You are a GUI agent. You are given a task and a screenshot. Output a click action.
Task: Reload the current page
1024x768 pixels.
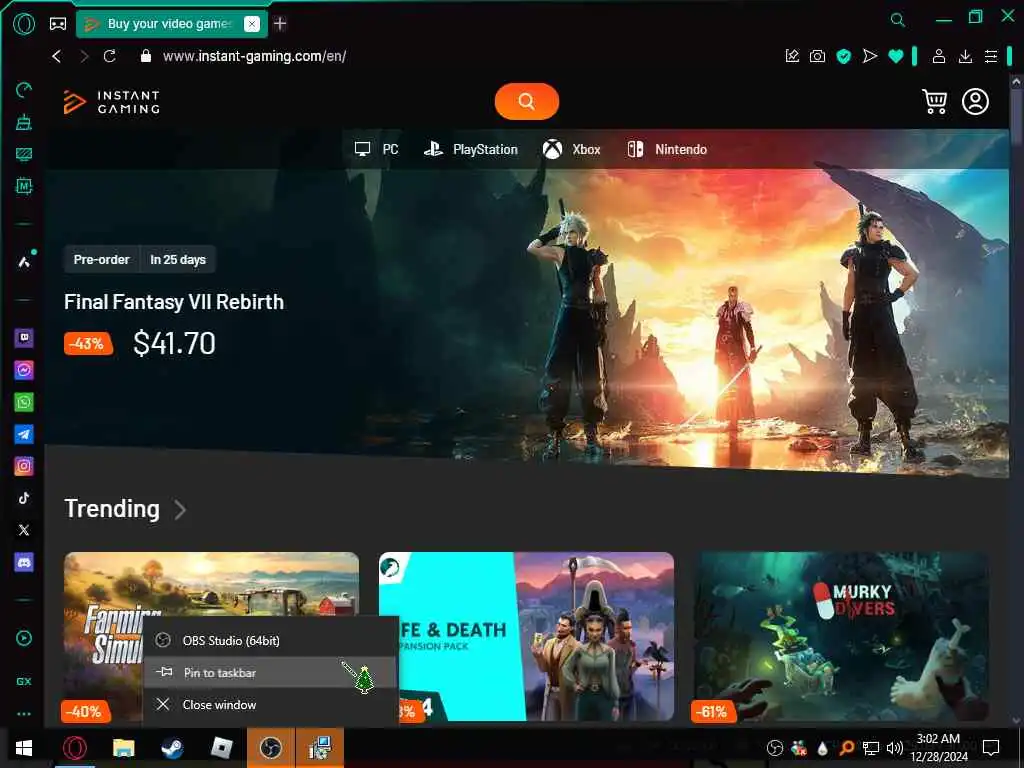(x=110, y=56)
